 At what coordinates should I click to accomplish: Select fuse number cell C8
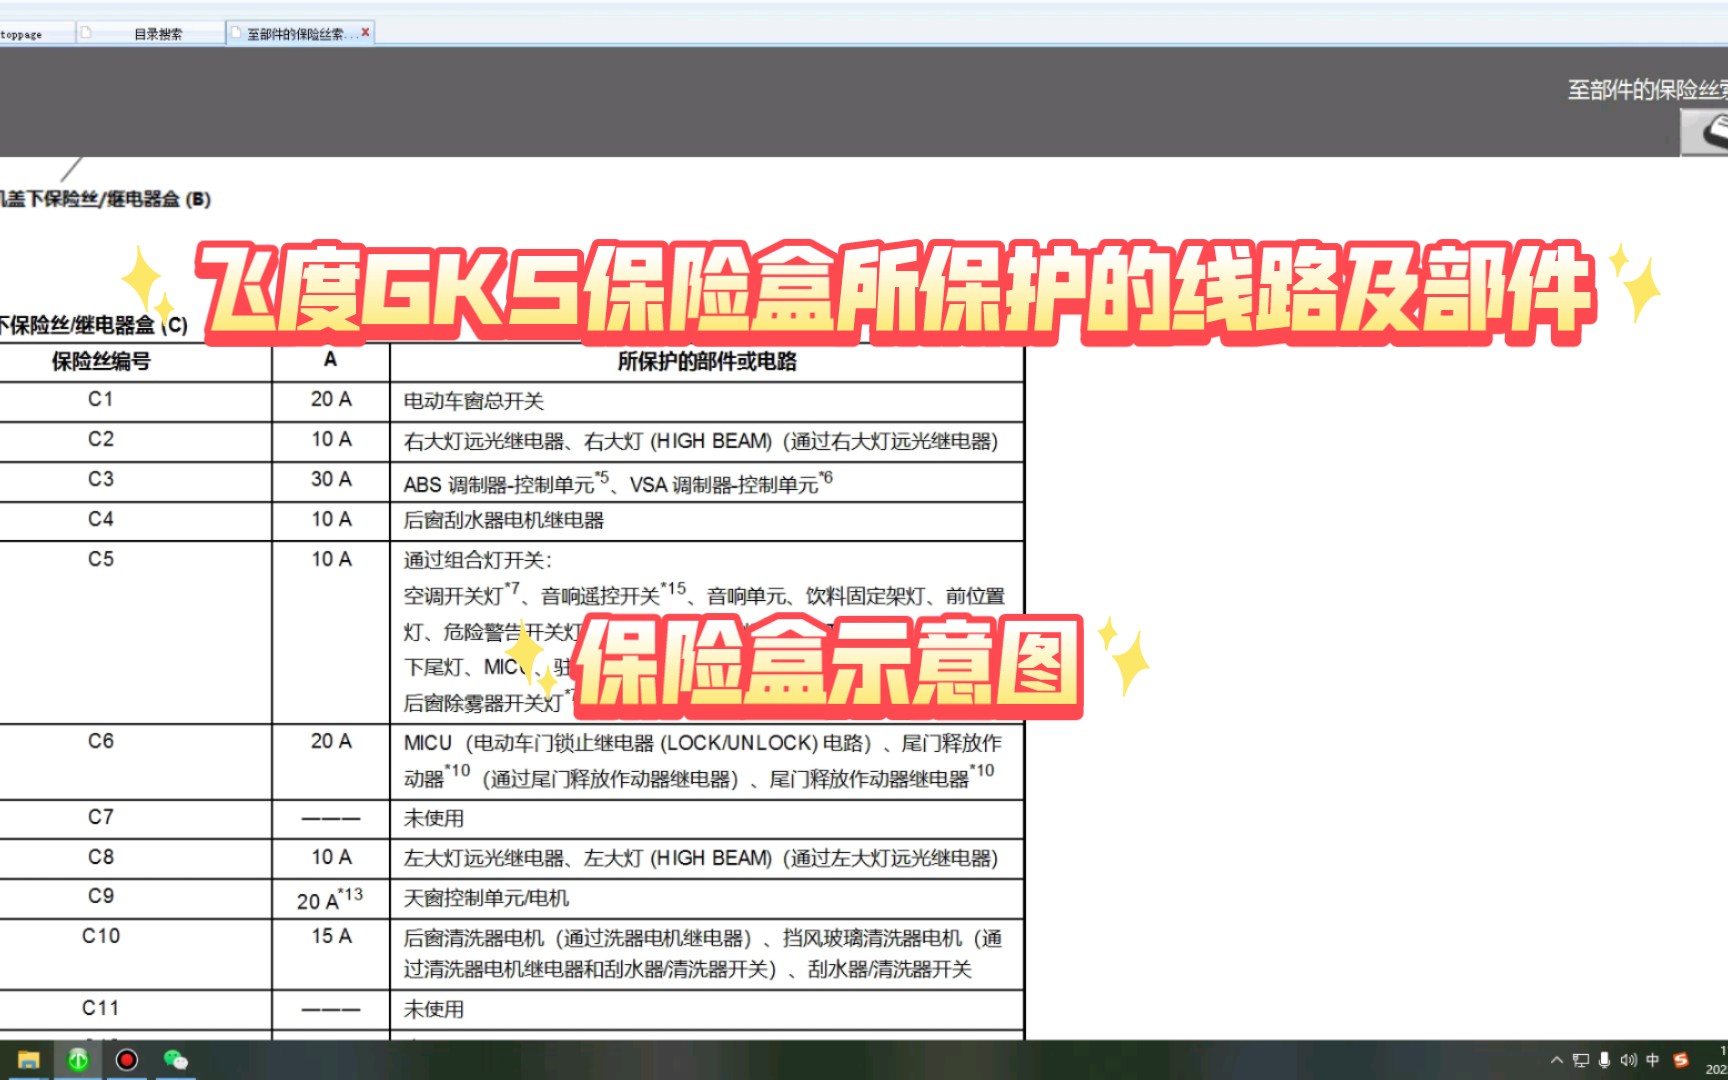click(x=101, y=857)
